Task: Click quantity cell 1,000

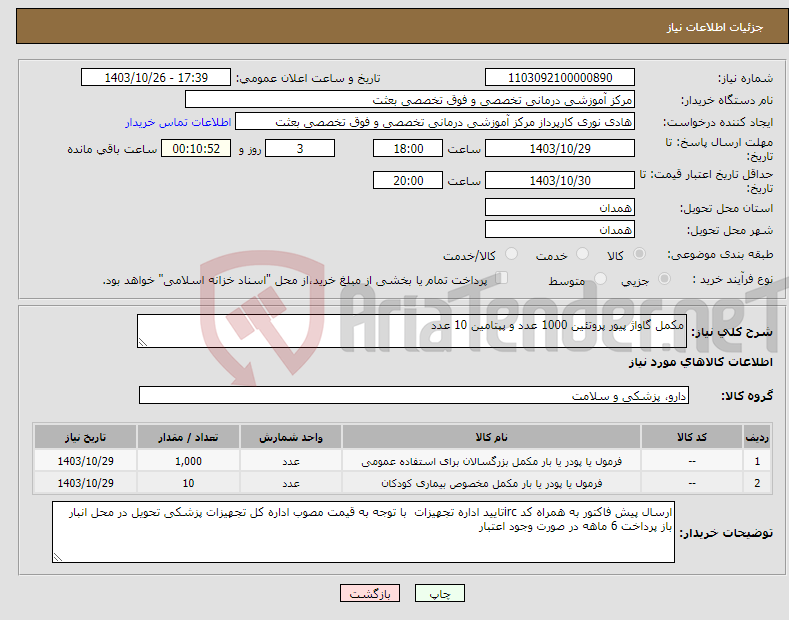Action: [188, 461]
